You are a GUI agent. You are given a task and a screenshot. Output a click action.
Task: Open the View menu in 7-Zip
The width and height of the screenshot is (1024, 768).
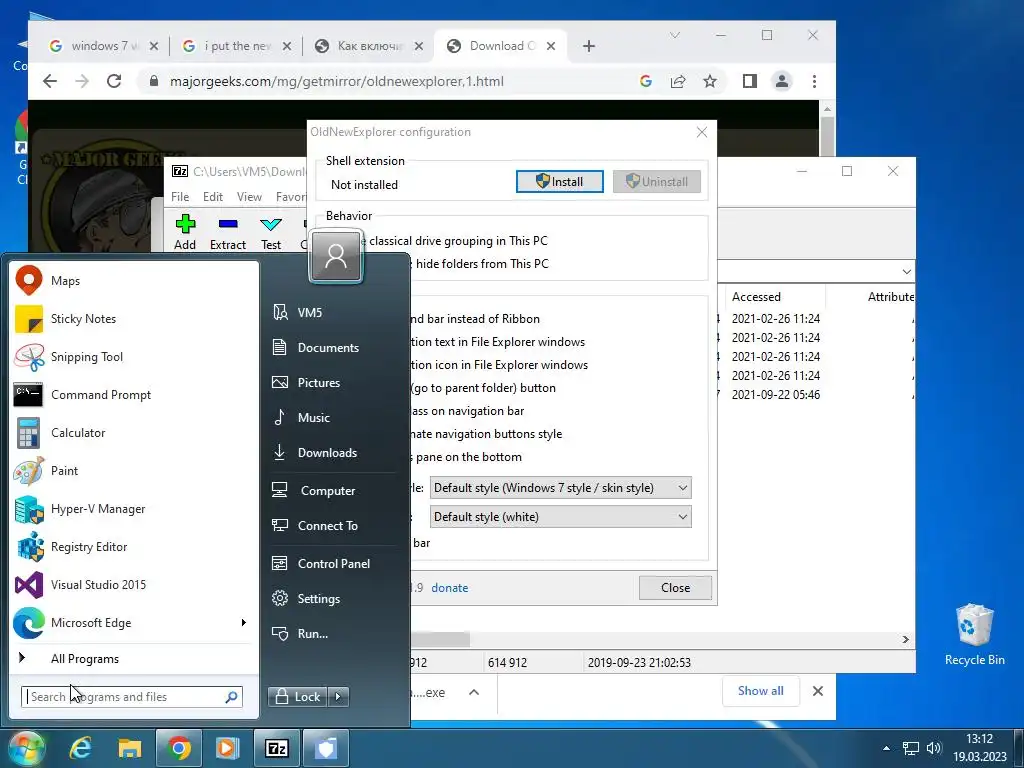point(249,197)
